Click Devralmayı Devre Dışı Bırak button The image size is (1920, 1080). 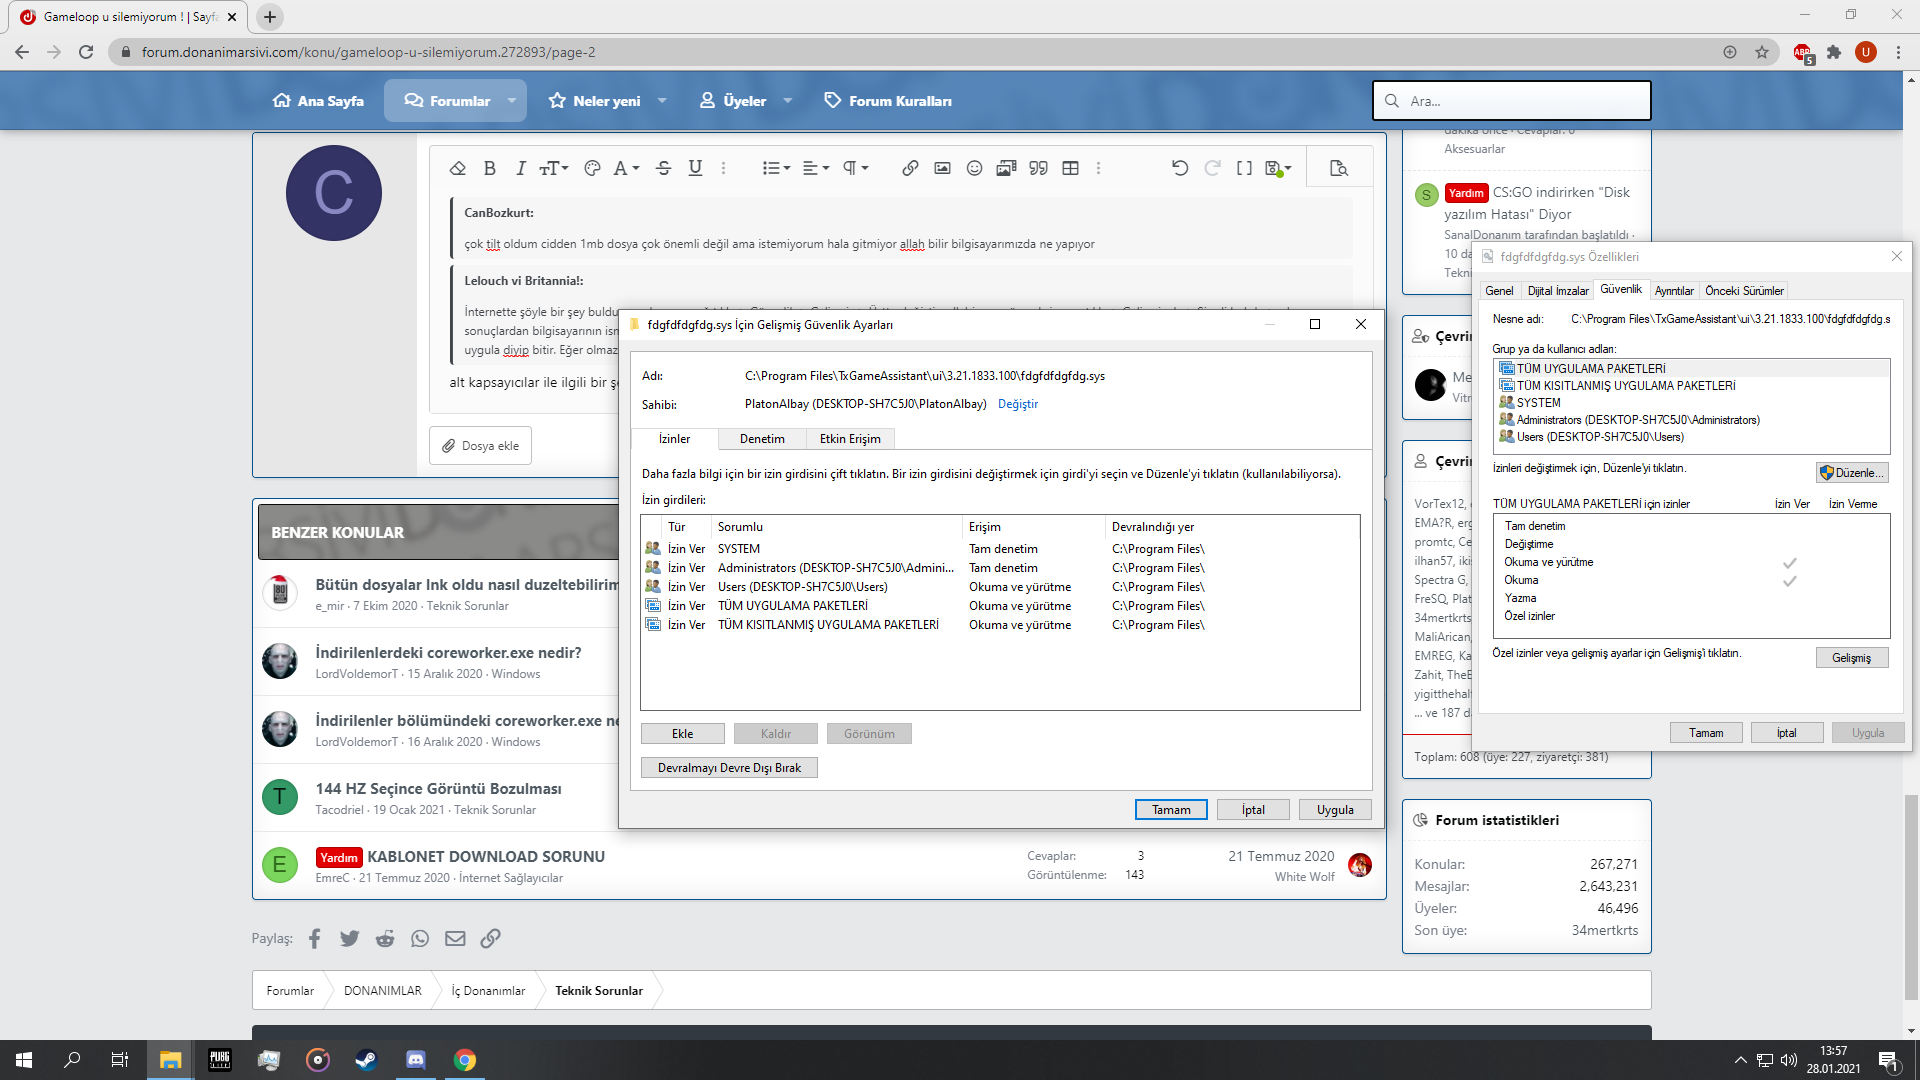click(x=729, y=768)
